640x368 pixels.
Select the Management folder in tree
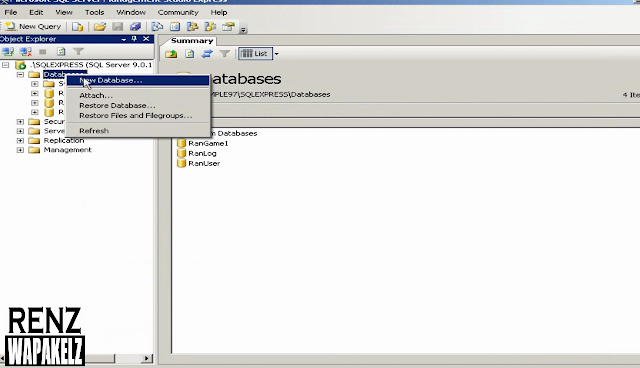pyautogui.click(x=67, y=150)
